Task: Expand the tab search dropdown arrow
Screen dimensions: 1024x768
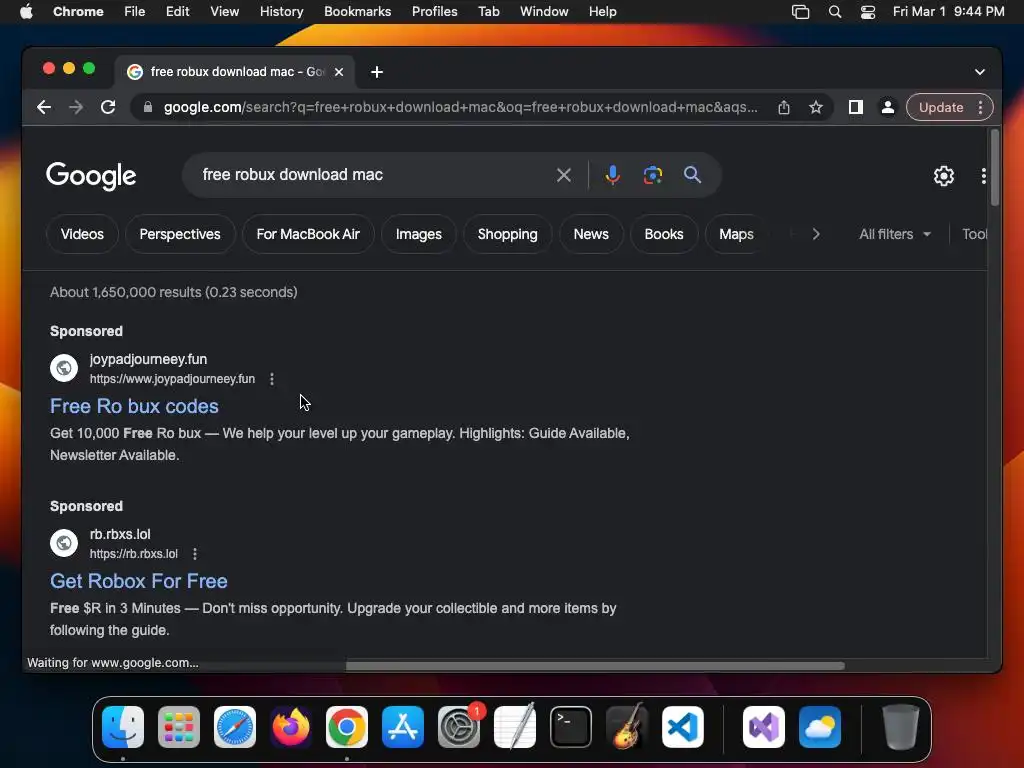Action: coord(980,72)
